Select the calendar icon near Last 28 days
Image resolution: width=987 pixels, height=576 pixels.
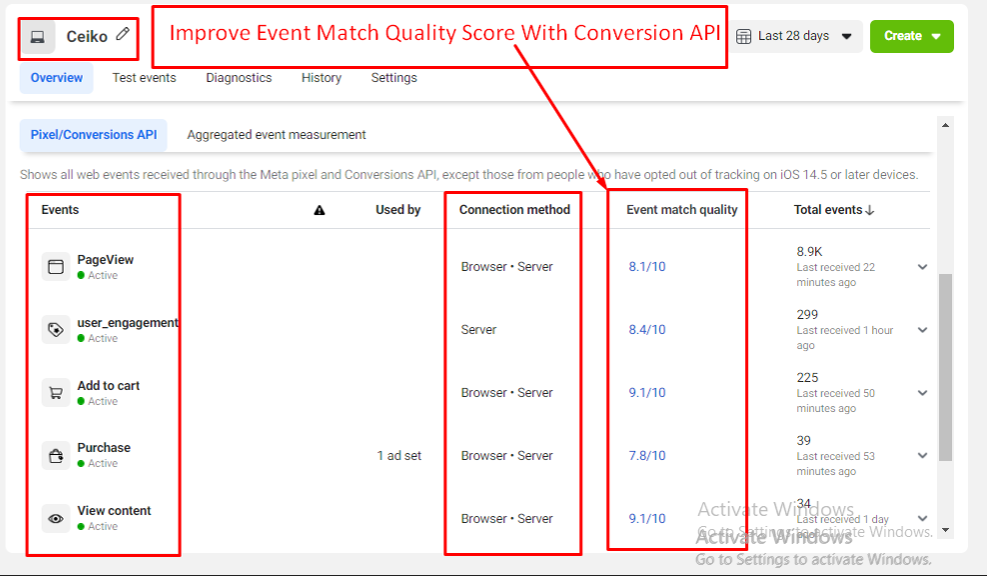click(x=742, y=36)
